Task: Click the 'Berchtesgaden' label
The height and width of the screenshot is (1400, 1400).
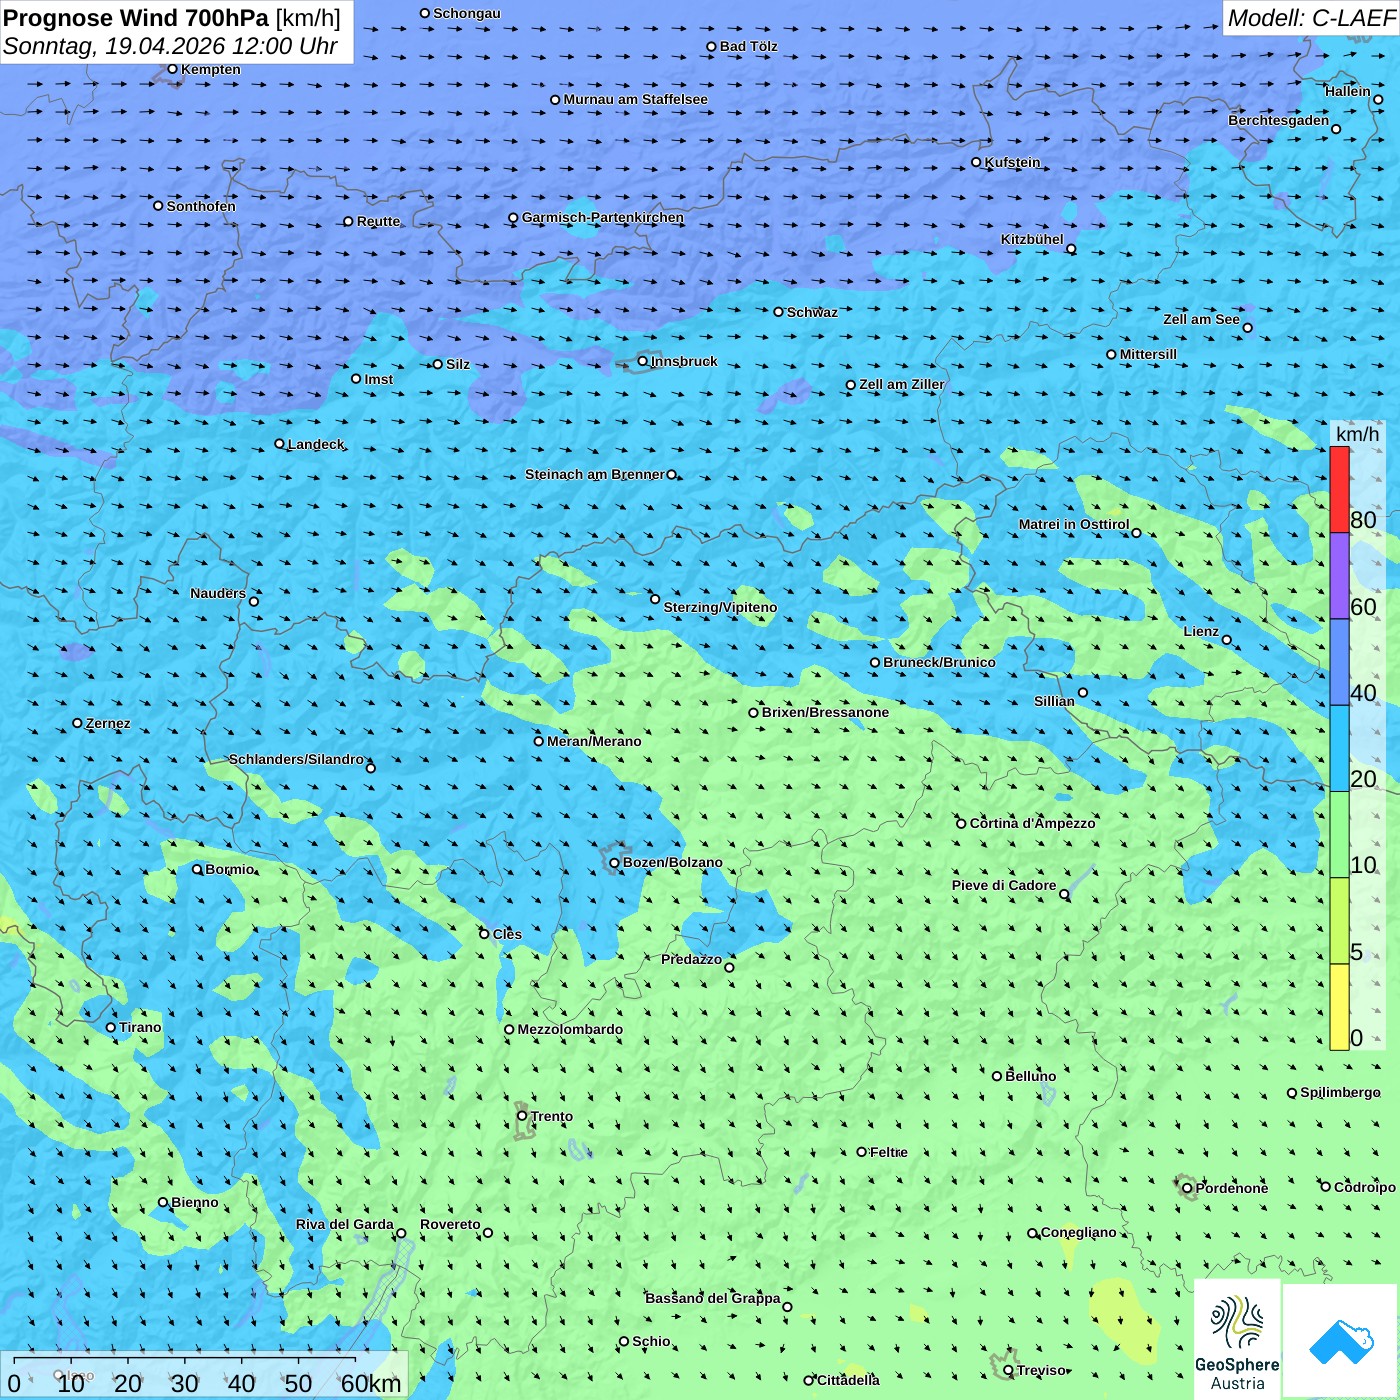Action: click(x=1279, y=120)
